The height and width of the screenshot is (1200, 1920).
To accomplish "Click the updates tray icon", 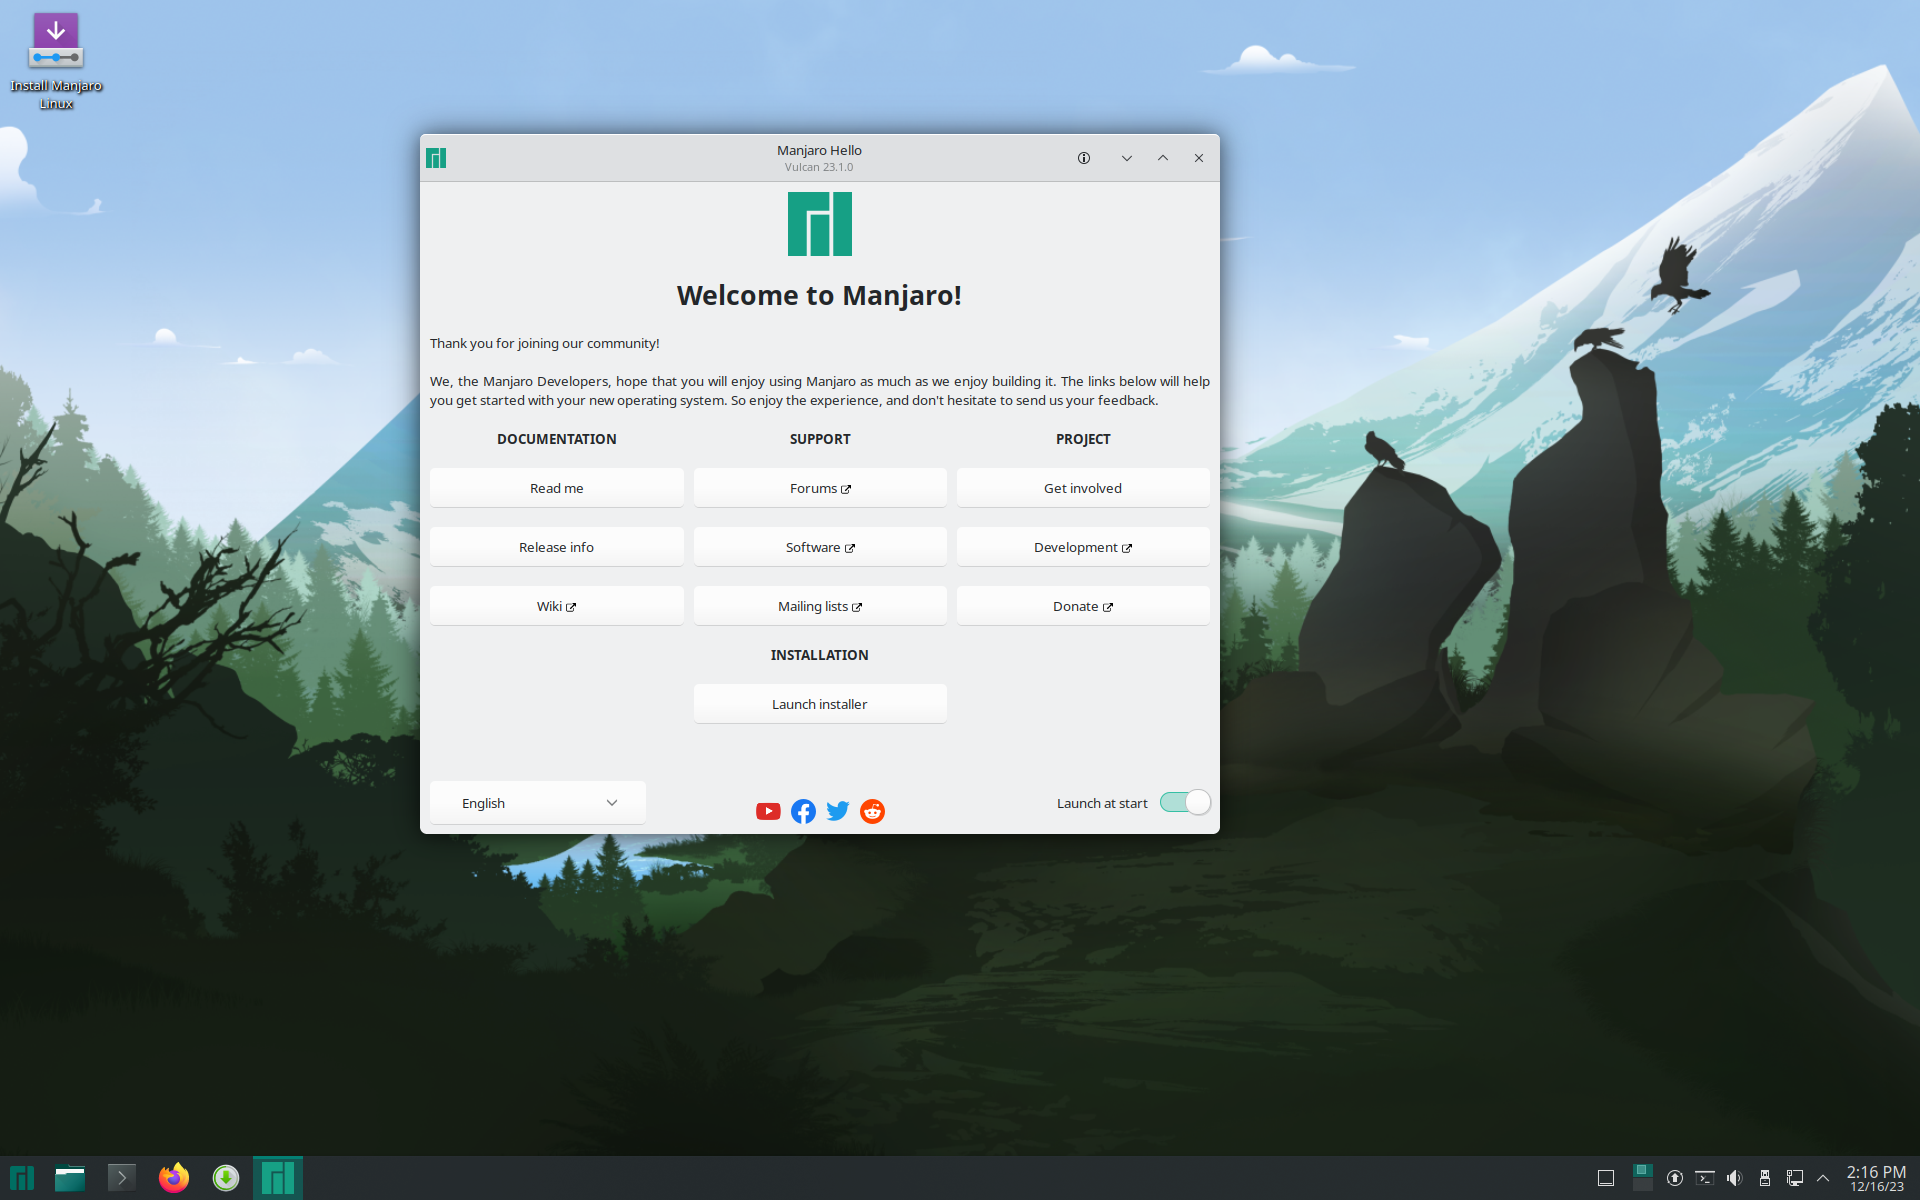I will [1675, 1178].
